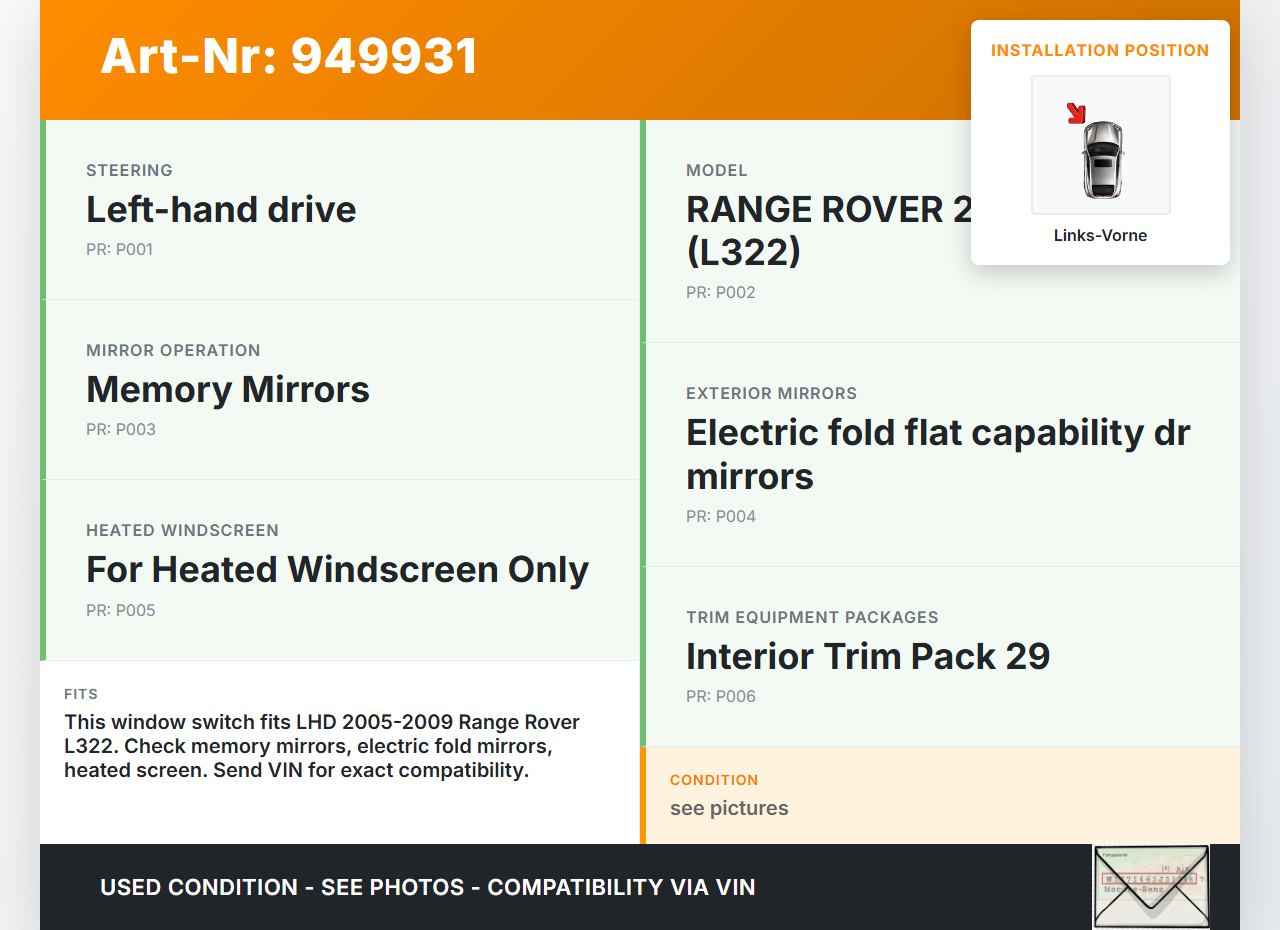Click the PR: P006 code

(x=720, y=697)
